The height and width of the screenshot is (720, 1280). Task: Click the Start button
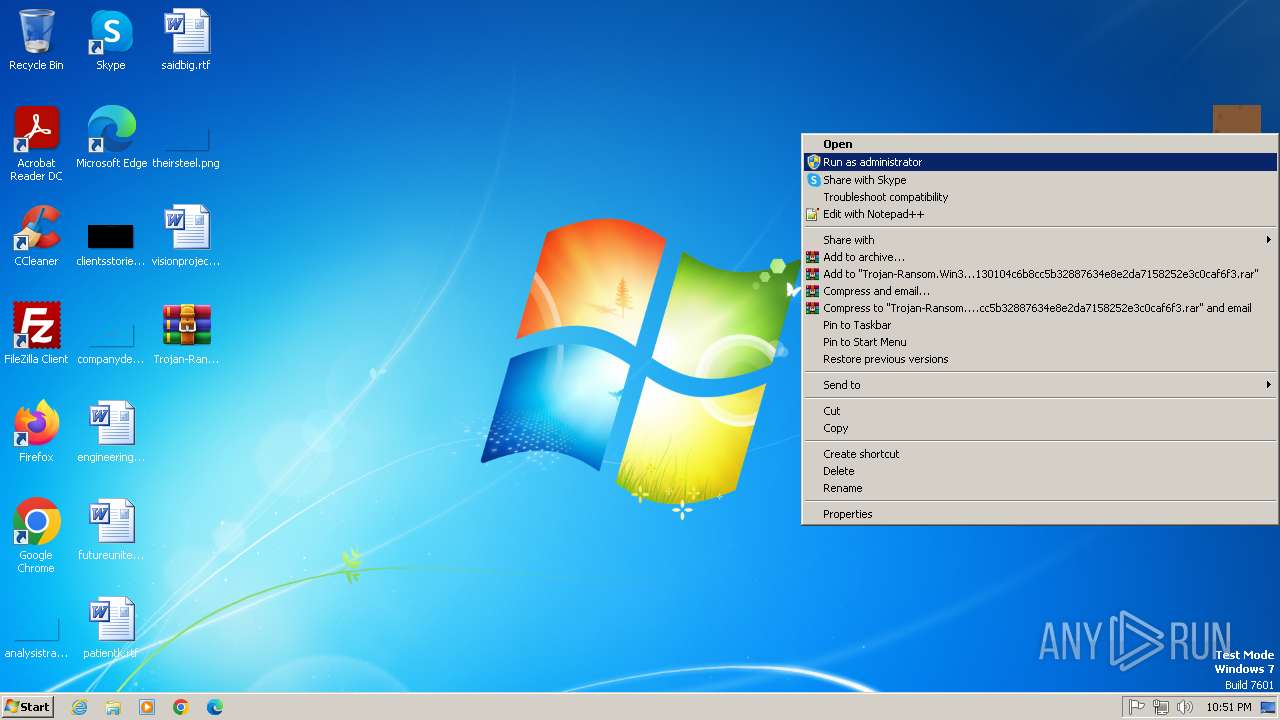pyautogui.click(x=27, y=707)
